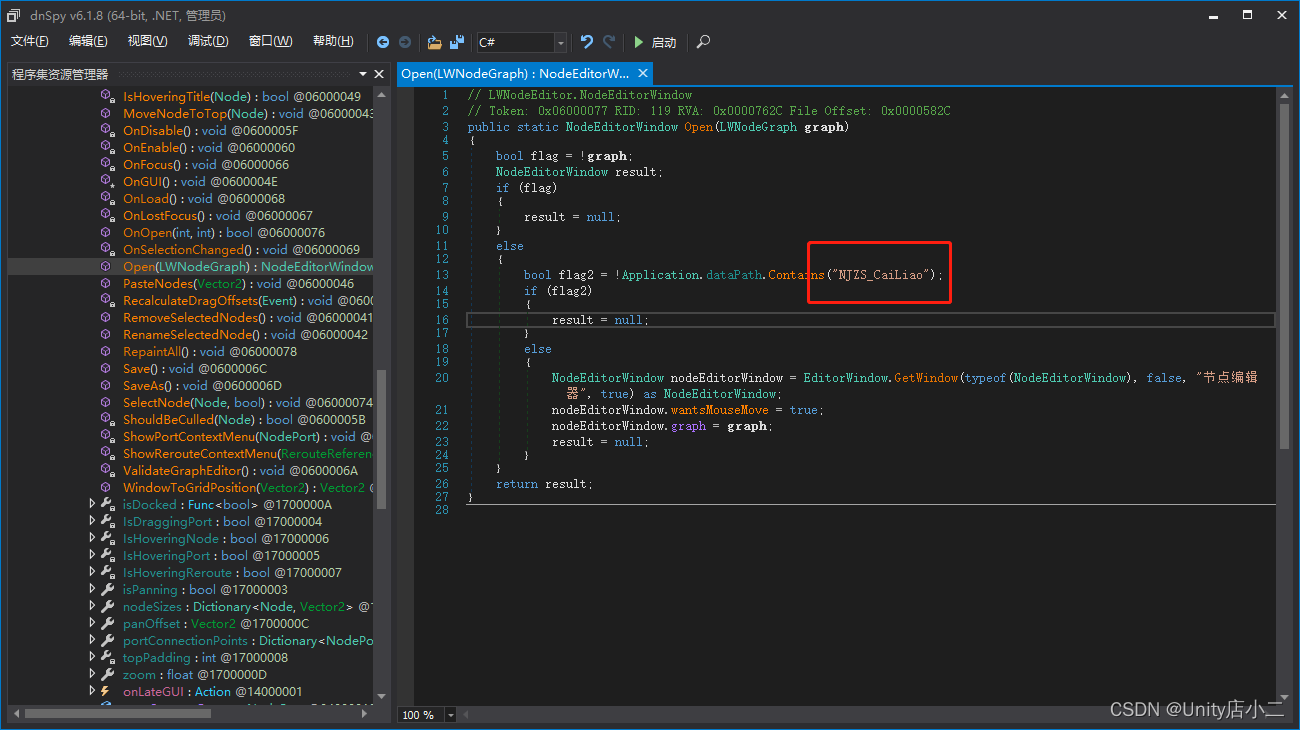This screenshot has height=730, width=1300.
Task: Click the redo icon in the toolbar
Action: click(x=606, y=42)
